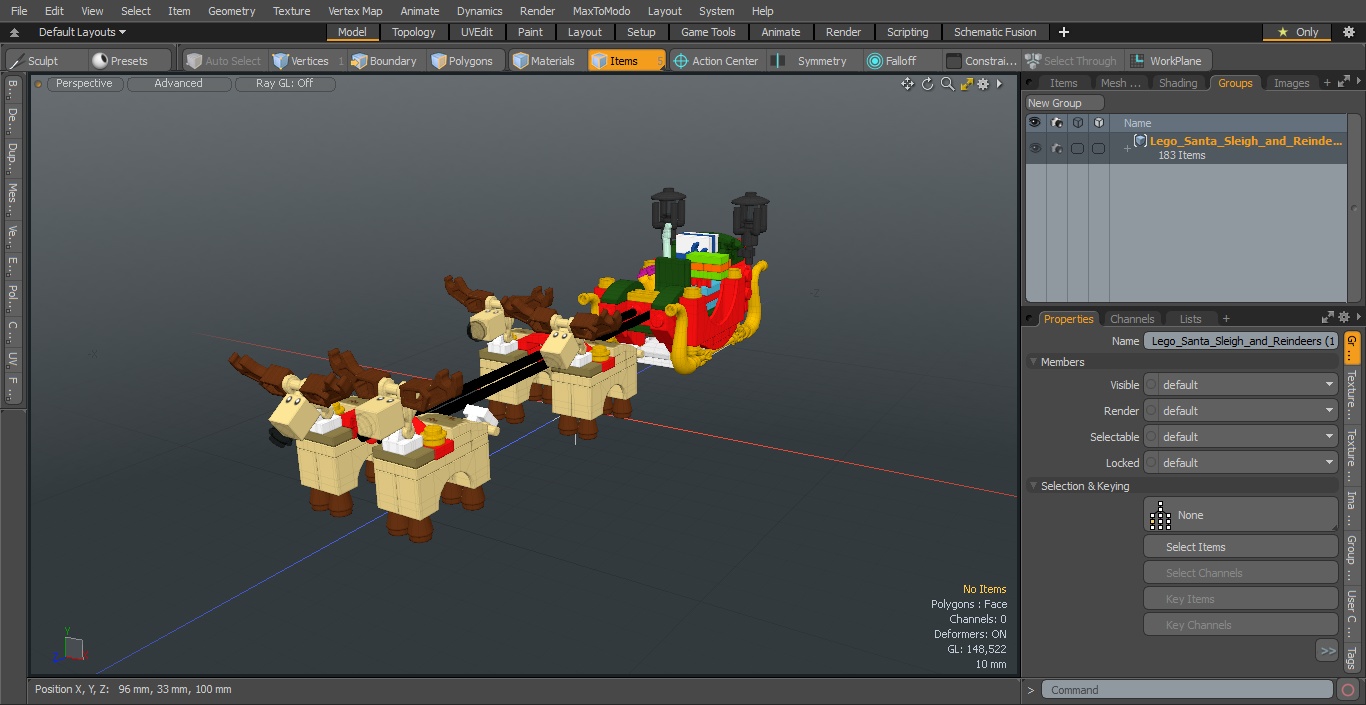Switch to the Topology layout tab
The width and height of the screenshot is (1366, 705).
[413, 32]
